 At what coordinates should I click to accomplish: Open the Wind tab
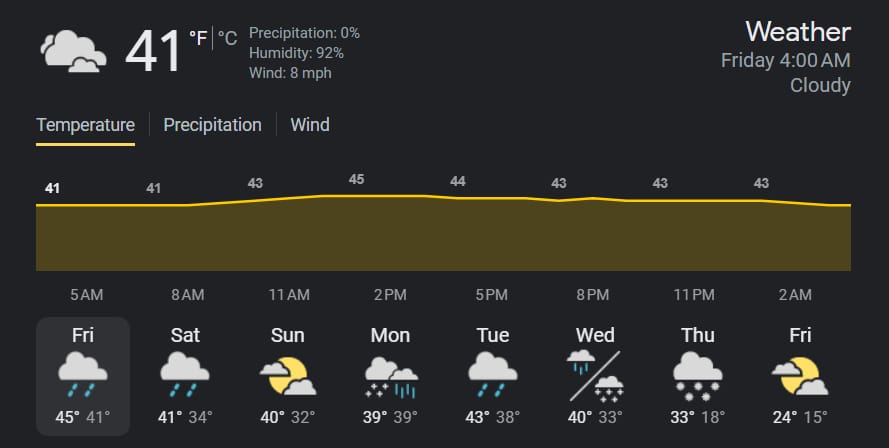[x=310, y=125]
